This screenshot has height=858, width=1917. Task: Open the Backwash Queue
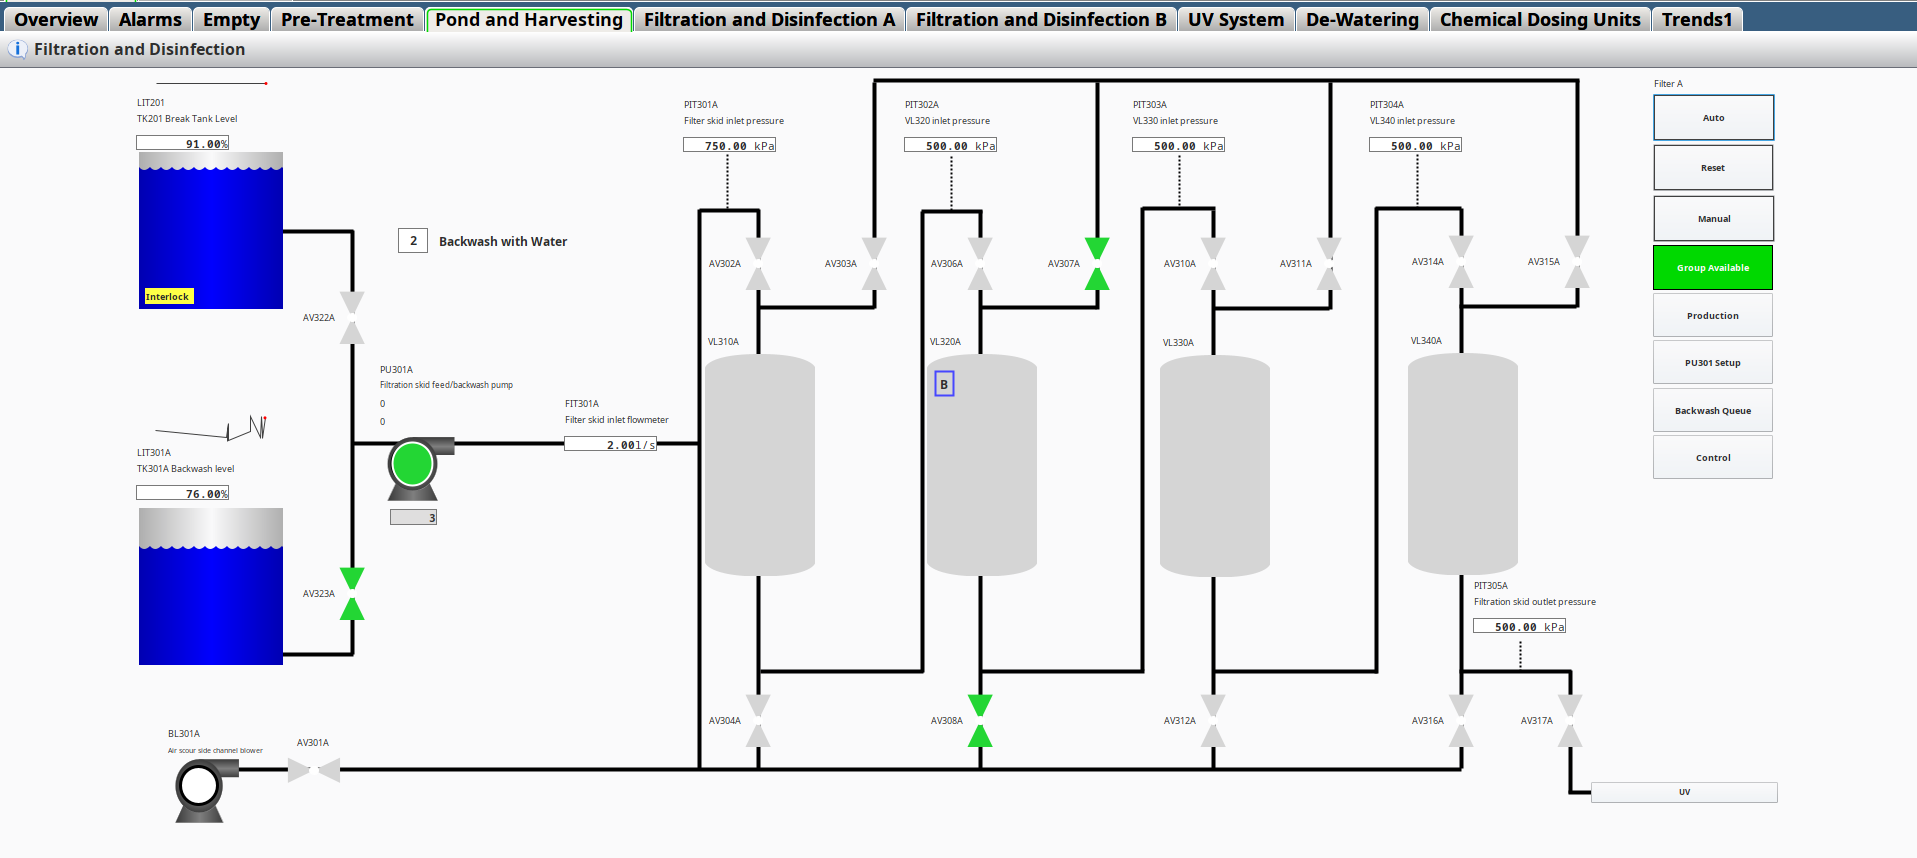1713,410
